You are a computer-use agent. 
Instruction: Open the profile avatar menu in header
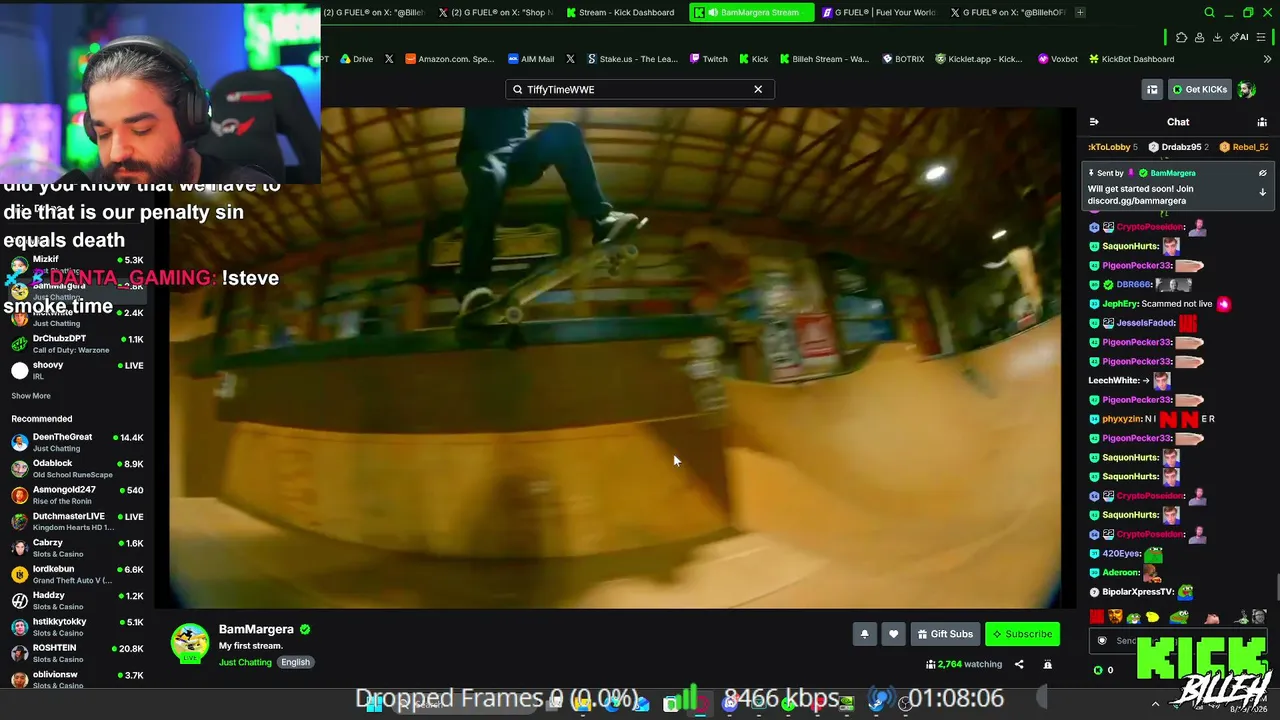pyautogui.click(x=1246, y=89)
